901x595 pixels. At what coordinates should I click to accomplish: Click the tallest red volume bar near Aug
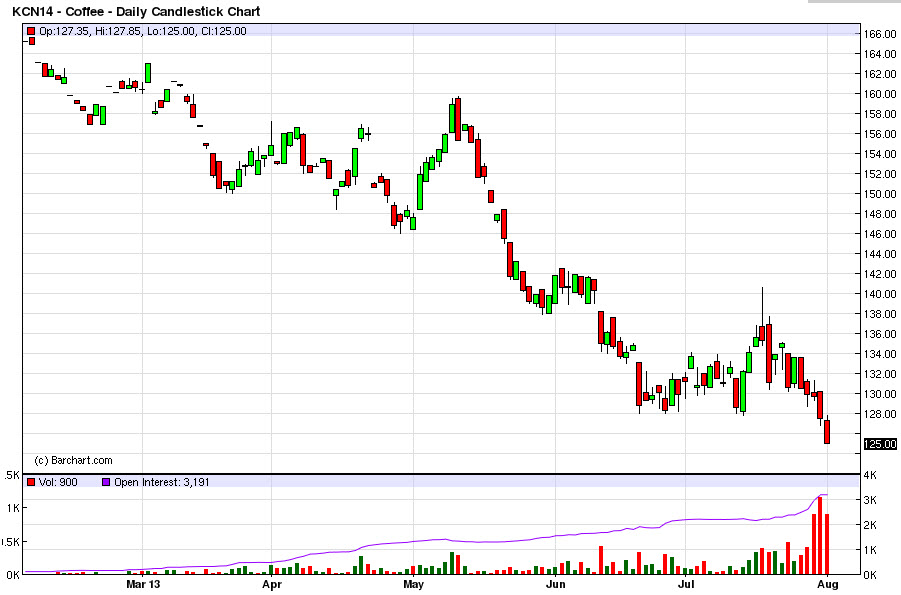821,536
